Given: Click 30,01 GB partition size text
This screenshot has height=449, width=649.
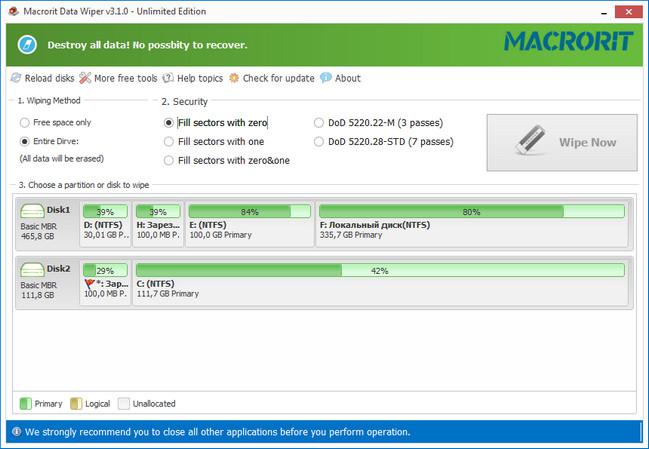Looking at the screenshot, I should click(107, 235).
